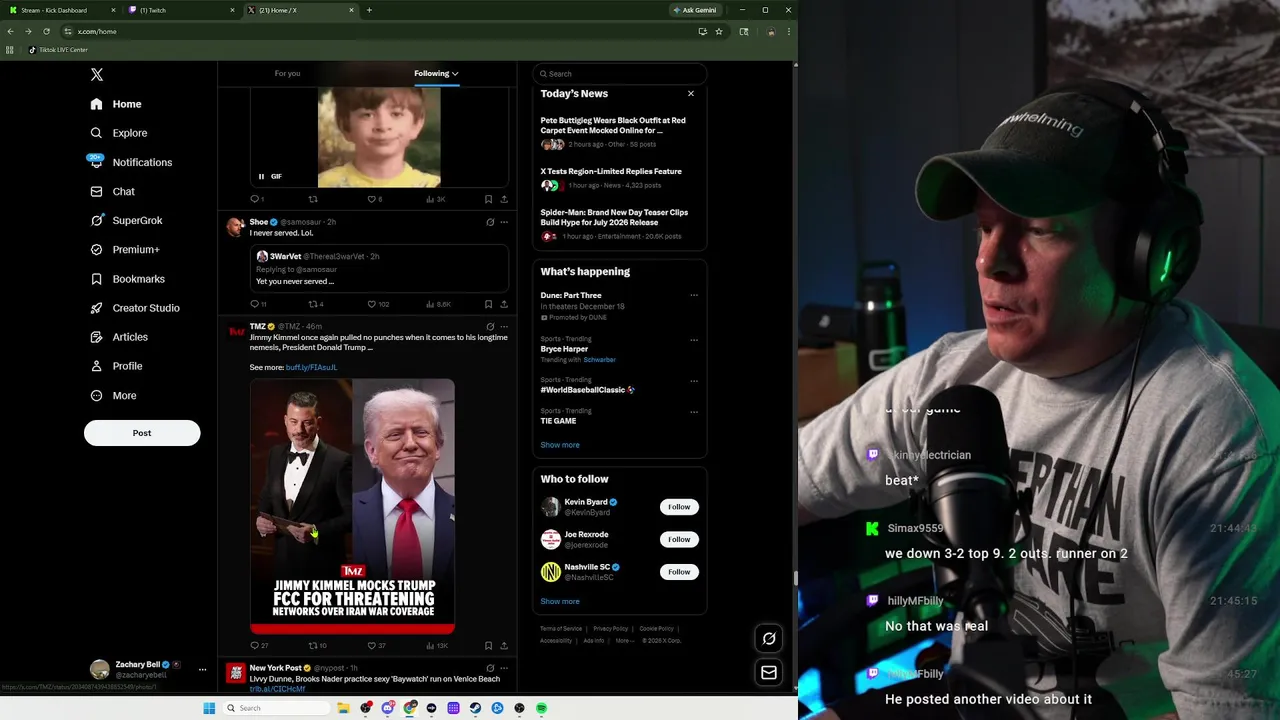Open the floating Messages envelope button
Screen dimensions: 1280x720
(769, 673)
